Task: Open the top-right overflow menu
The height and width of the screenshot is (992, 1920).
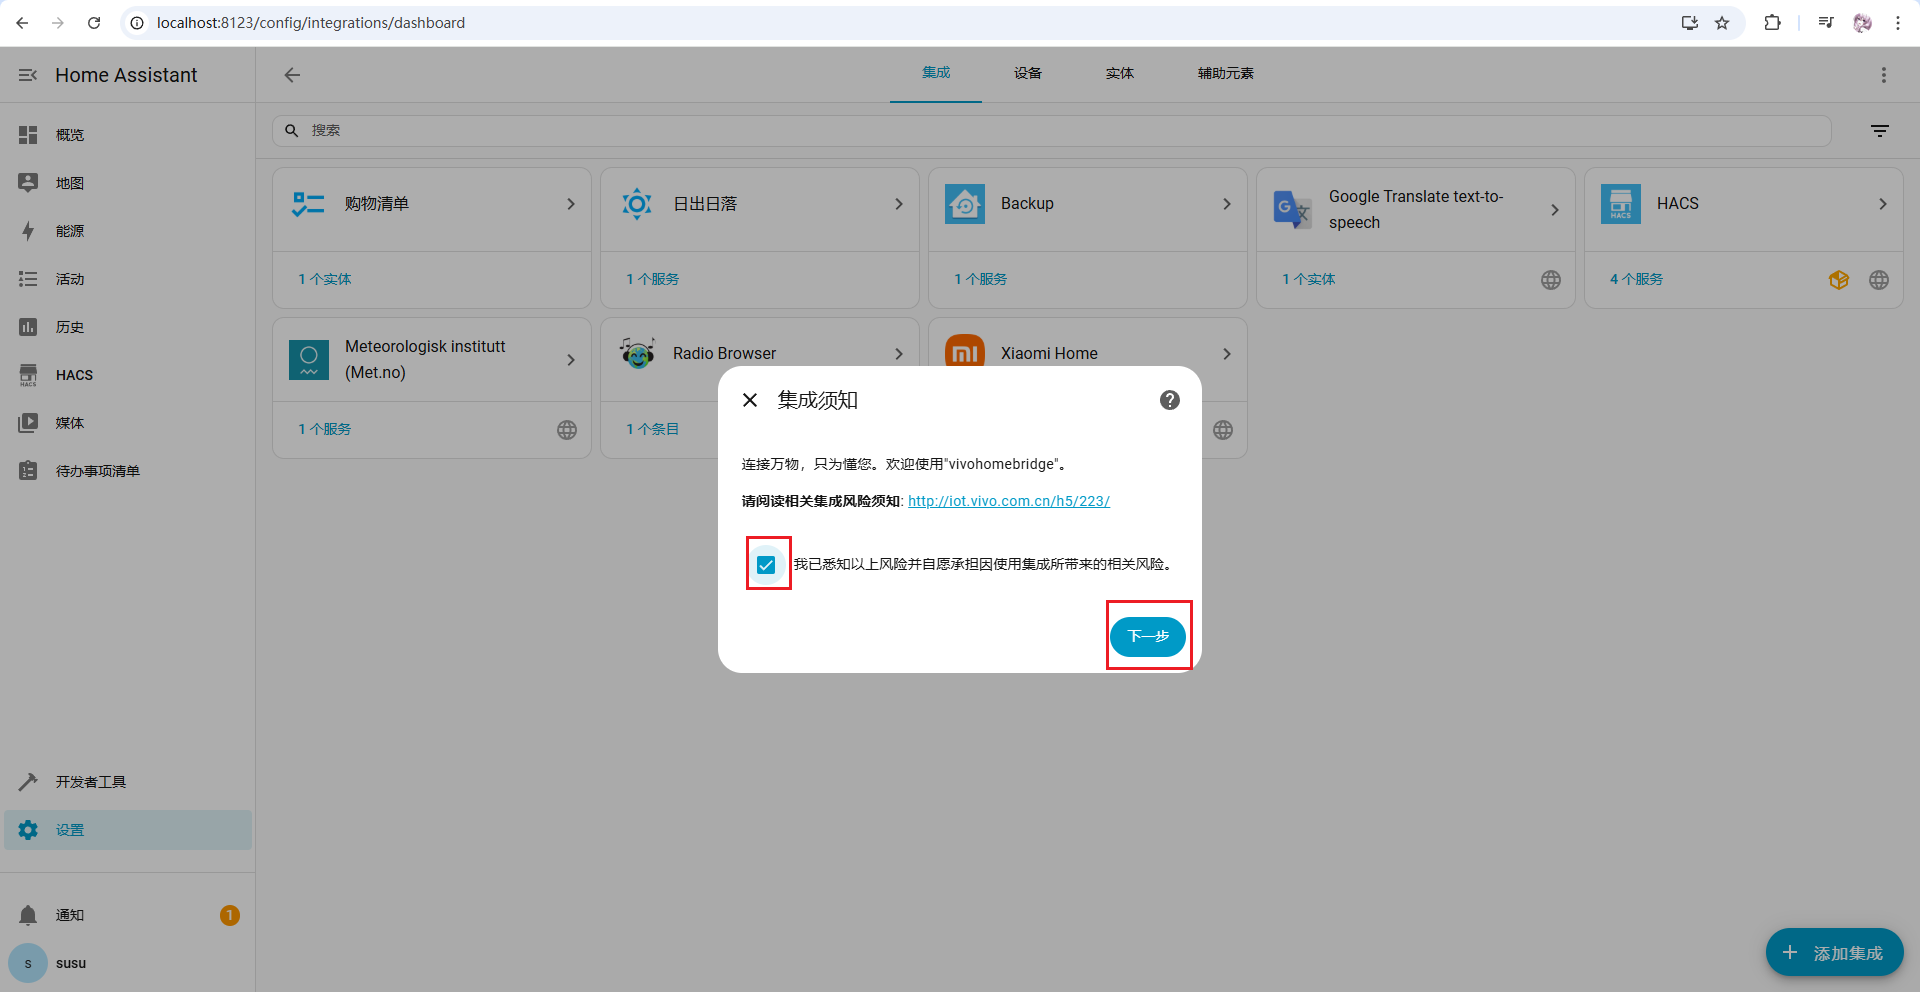Action: point(1883,75)
